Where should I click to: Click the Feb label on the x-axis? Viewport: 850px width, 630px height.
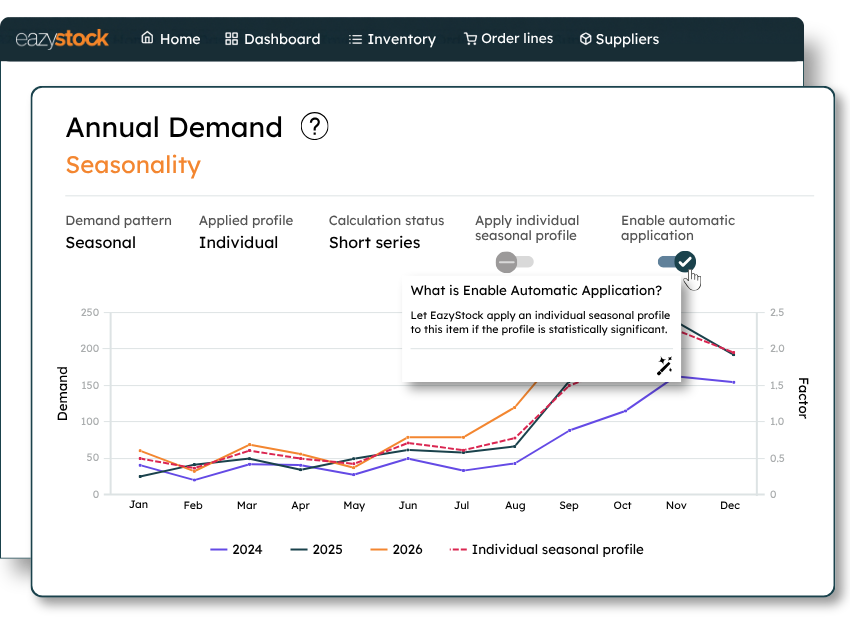point(193,505)
